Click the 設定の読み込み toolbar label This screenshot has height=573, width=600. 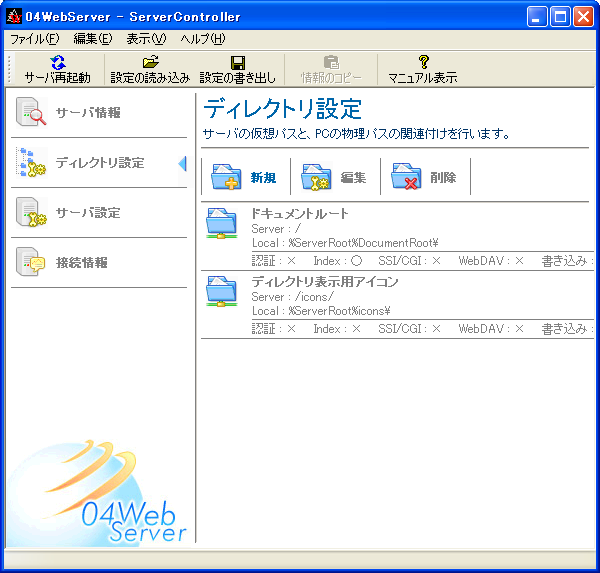pyautogui.click(x=150, y=78)
